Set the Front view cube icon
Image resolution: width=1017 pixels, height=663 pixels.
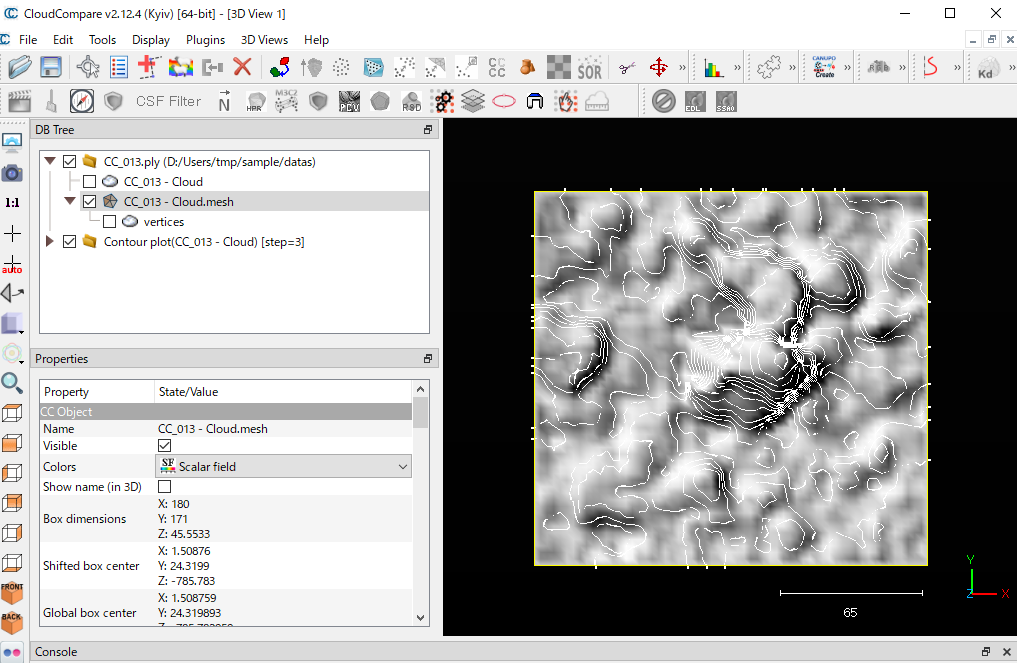point(12,593)
